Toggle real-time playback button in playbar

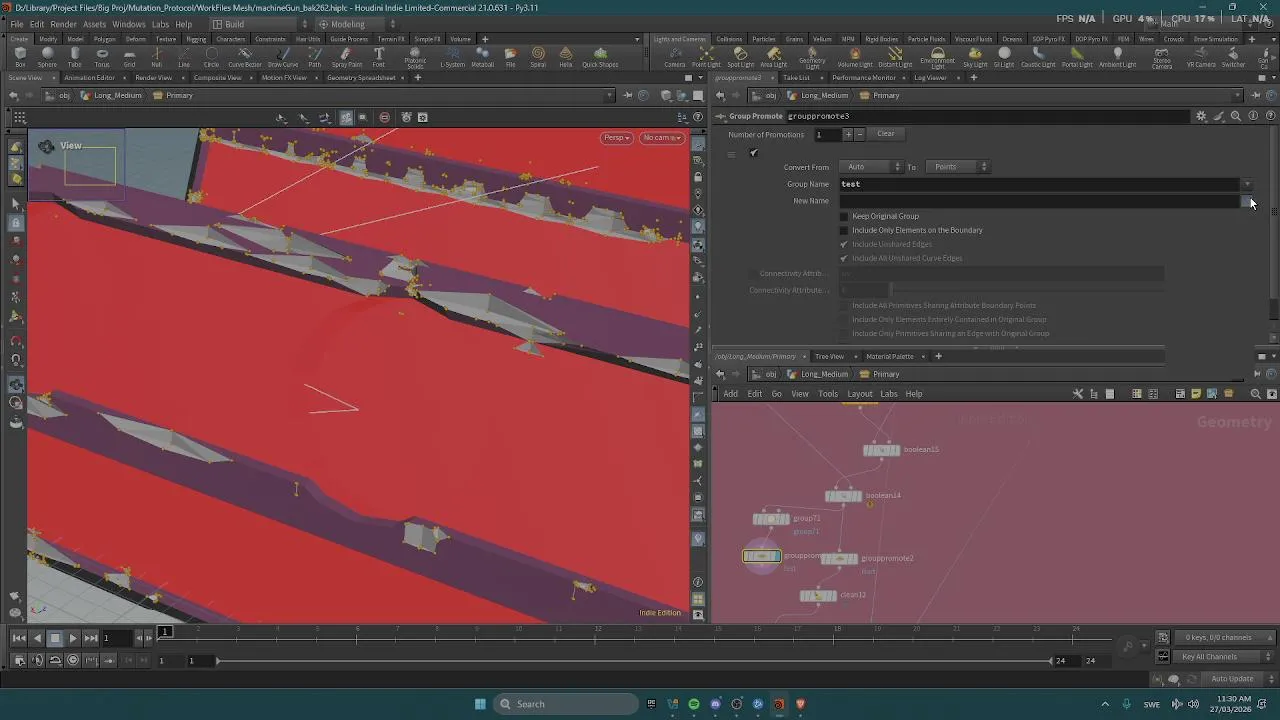[73, 660]
